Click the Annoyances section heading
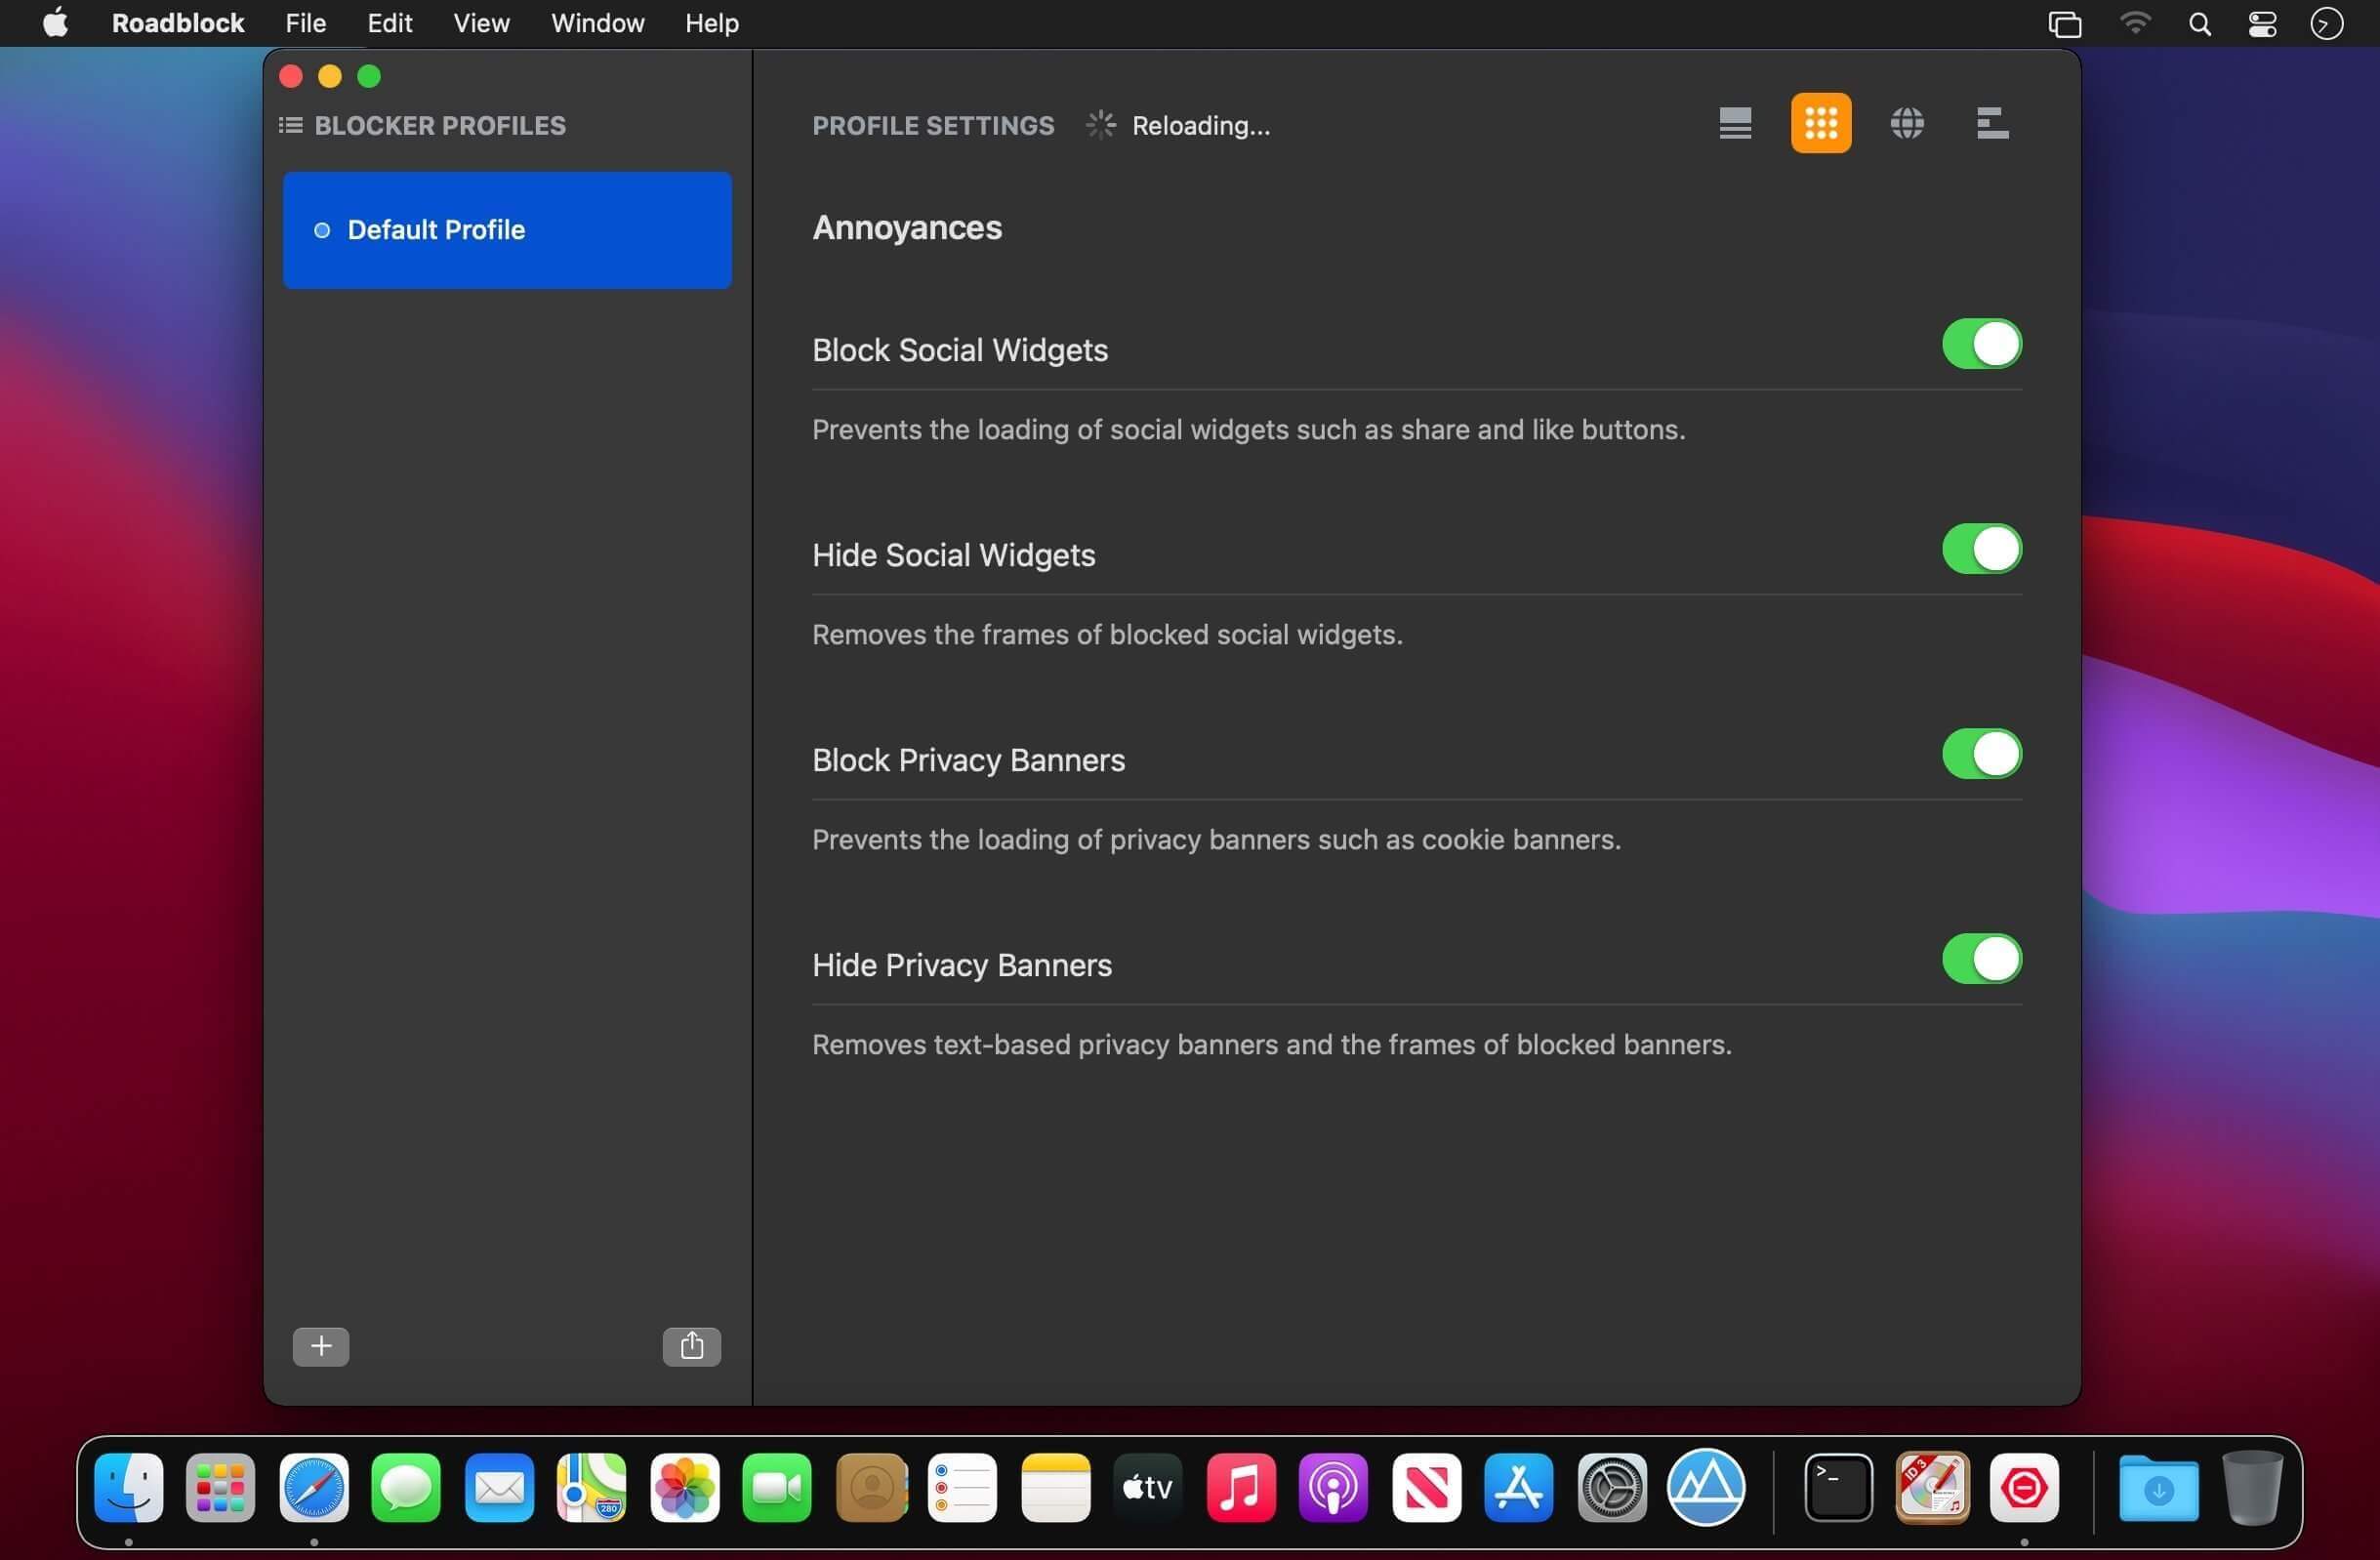The height and width of the screenshot is (1560, 2380). tap(906, 228)
